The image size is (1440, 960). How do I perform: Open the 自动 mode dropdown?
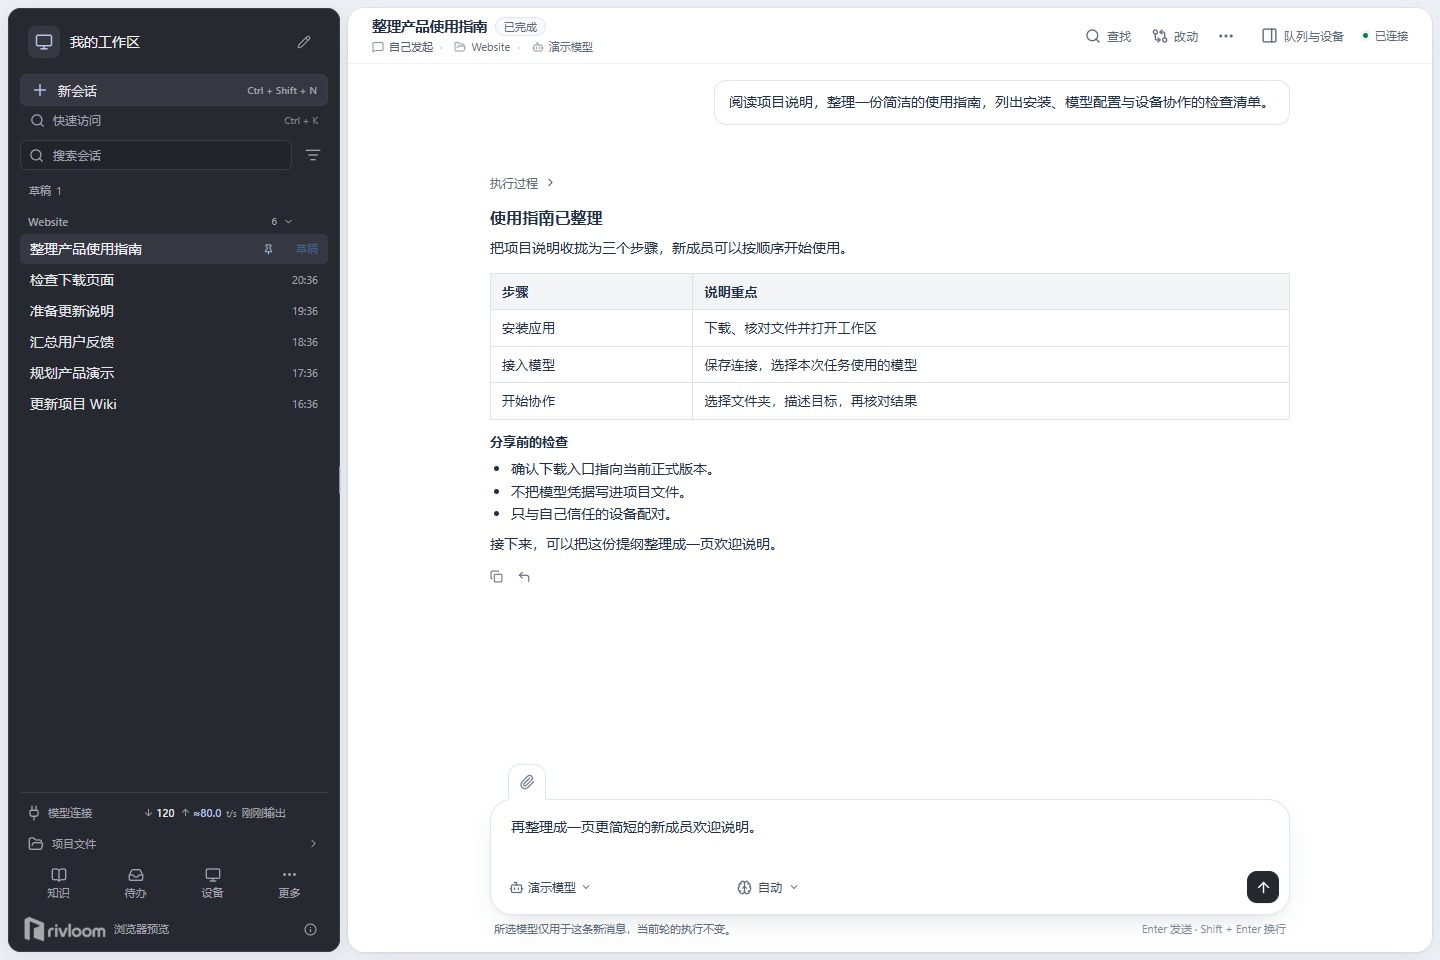(768, 887)
